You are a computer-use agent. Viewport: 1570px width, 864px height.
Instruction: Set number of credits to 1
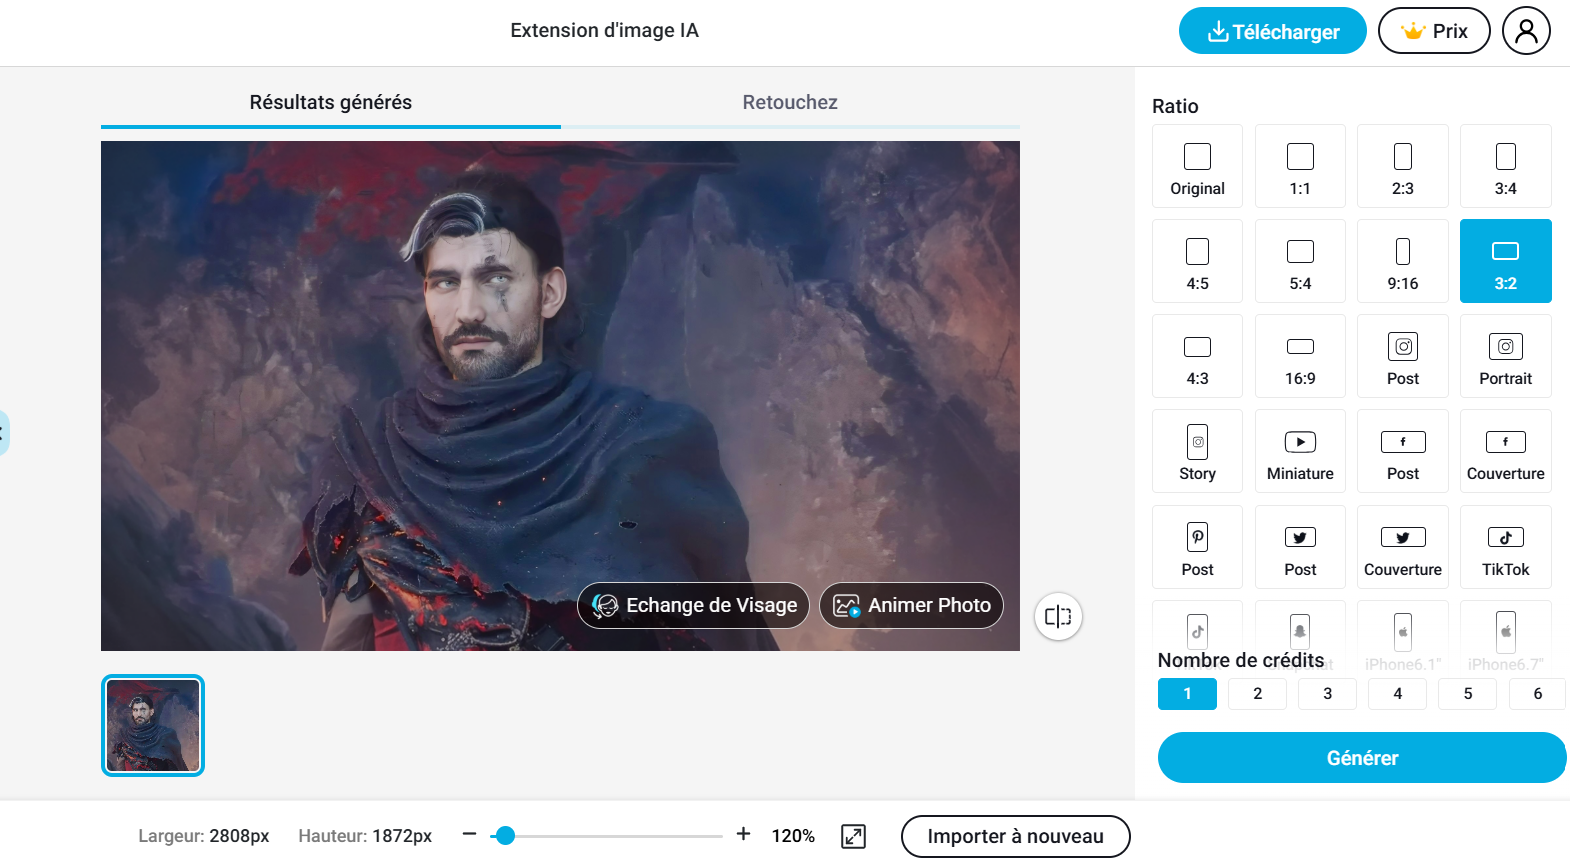pos(1187,694)
